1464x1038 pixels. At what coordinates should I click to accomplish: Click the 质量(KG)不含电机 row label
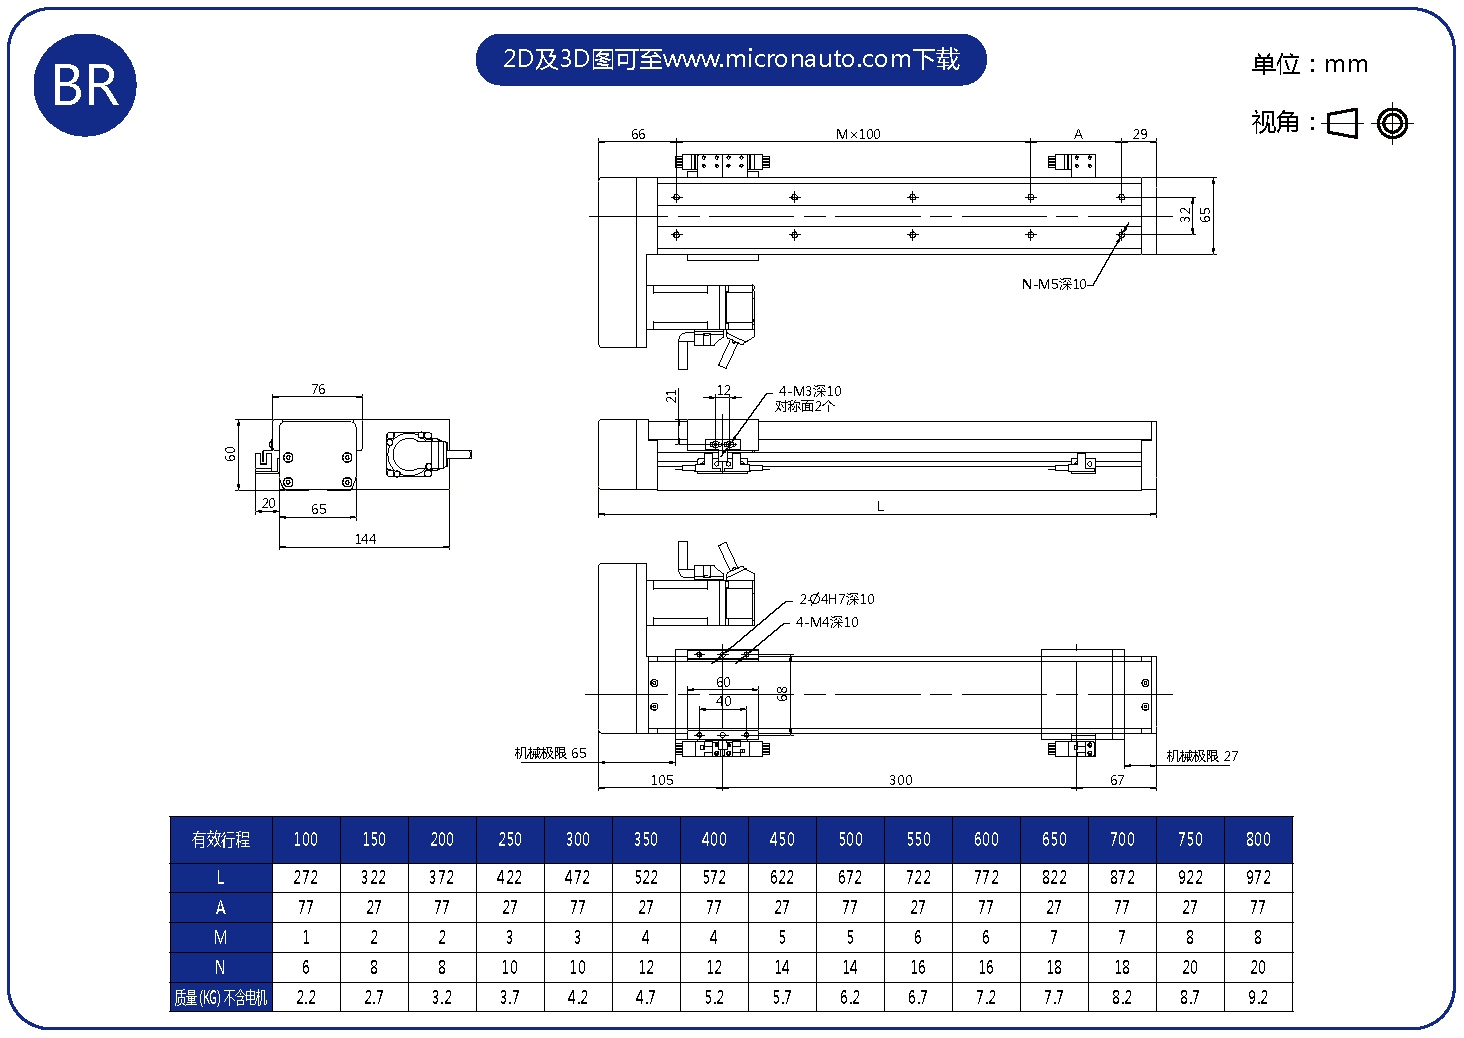(x=221, y=997)
